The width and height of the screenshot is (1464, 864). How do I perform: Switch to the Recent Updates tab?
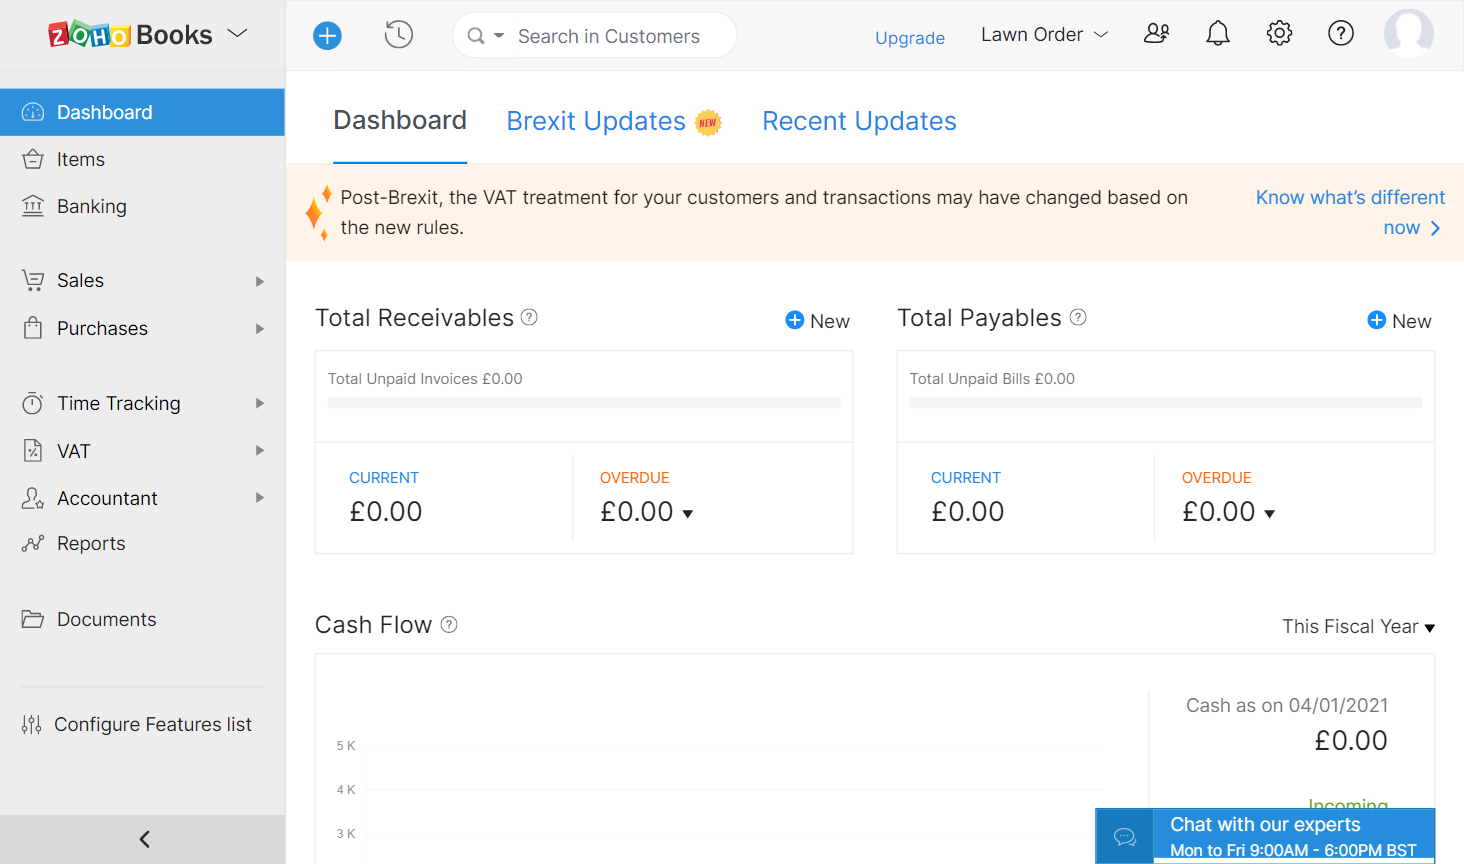coord(859,121)
